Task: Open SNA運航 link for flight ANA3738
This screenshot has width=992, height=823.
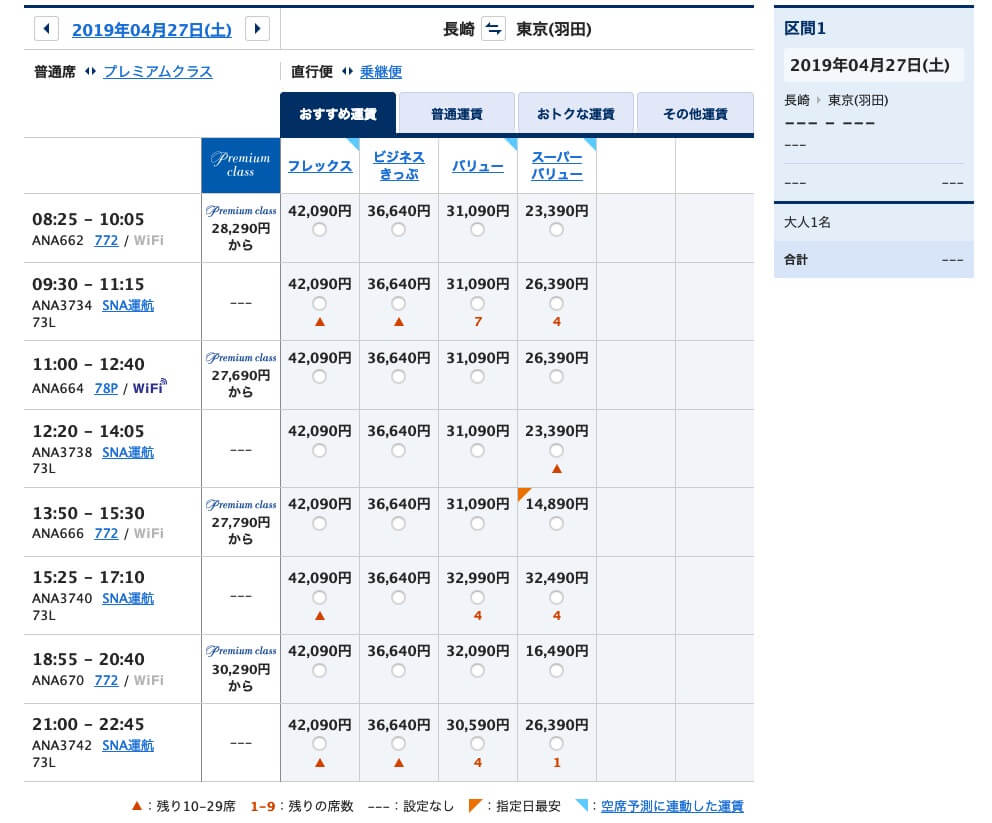Action: 128,452
